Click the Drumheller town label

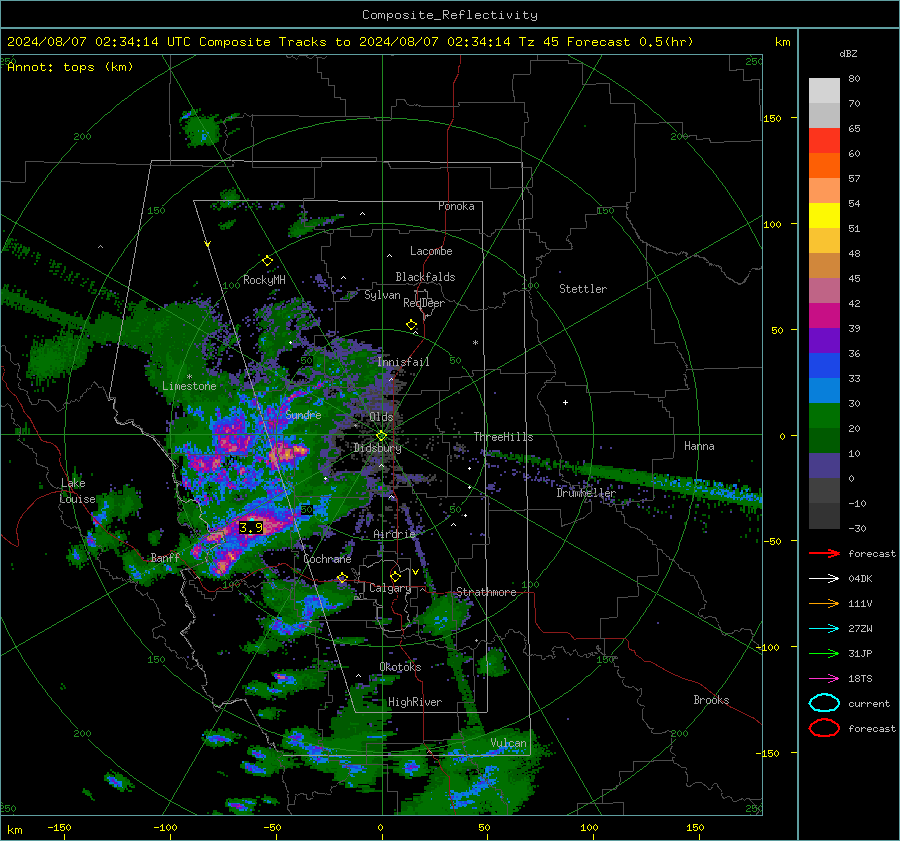click(586, 493)
